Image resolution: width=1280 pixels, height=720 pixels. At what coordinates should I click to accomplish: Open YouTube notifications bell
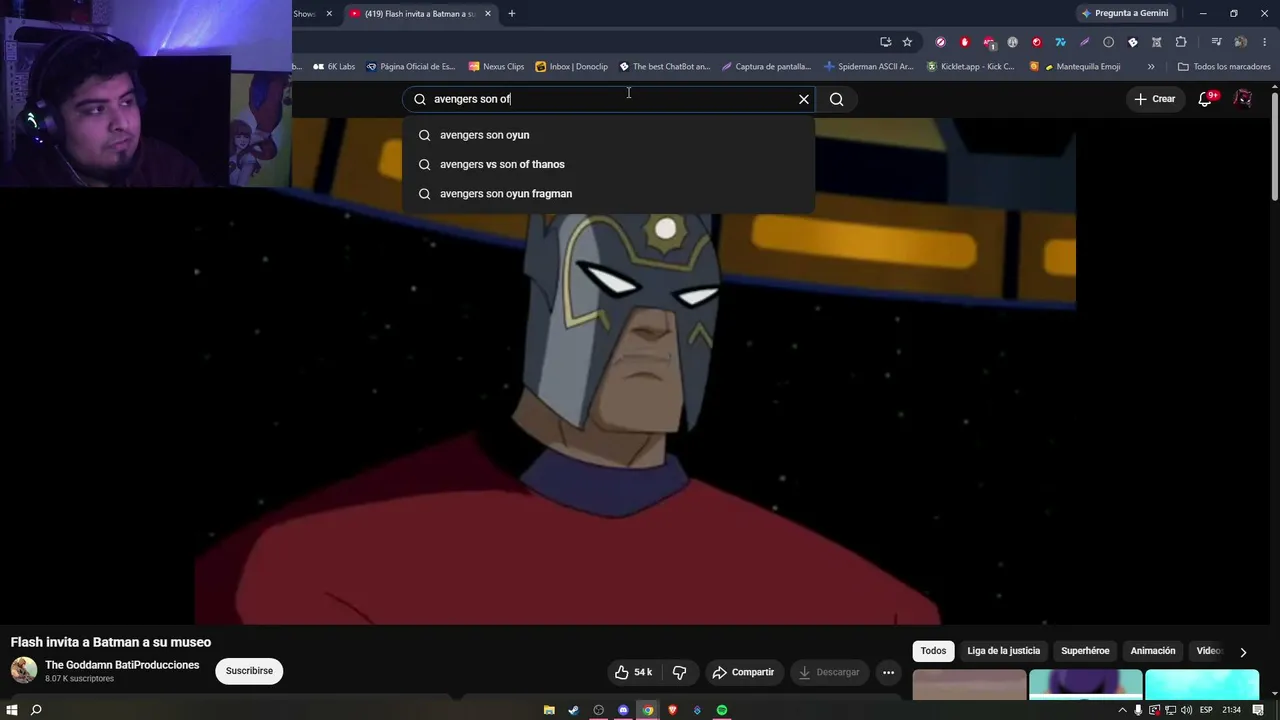click(x=1205, y=99)
